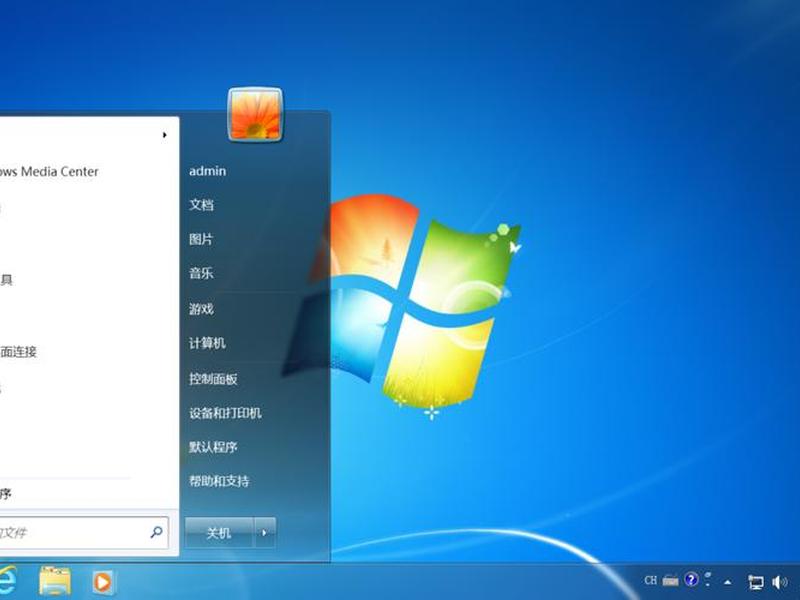Open 图片 library link

[x=201, y=239]
